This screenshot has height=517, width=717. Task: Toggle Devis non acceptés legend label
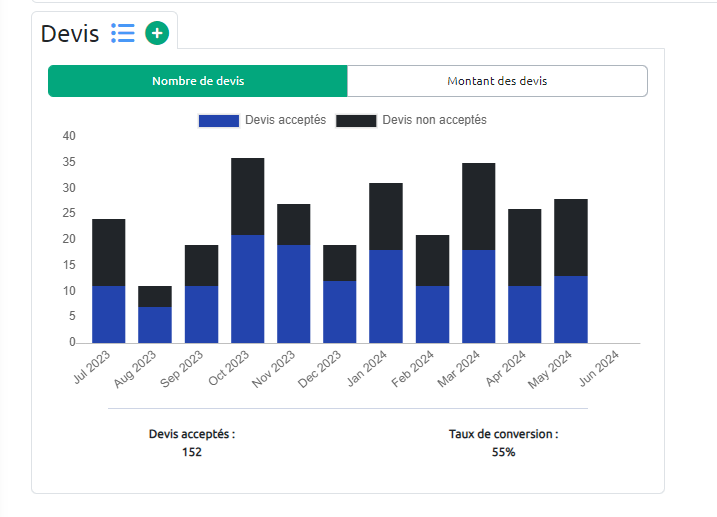(x=434, y=120)
